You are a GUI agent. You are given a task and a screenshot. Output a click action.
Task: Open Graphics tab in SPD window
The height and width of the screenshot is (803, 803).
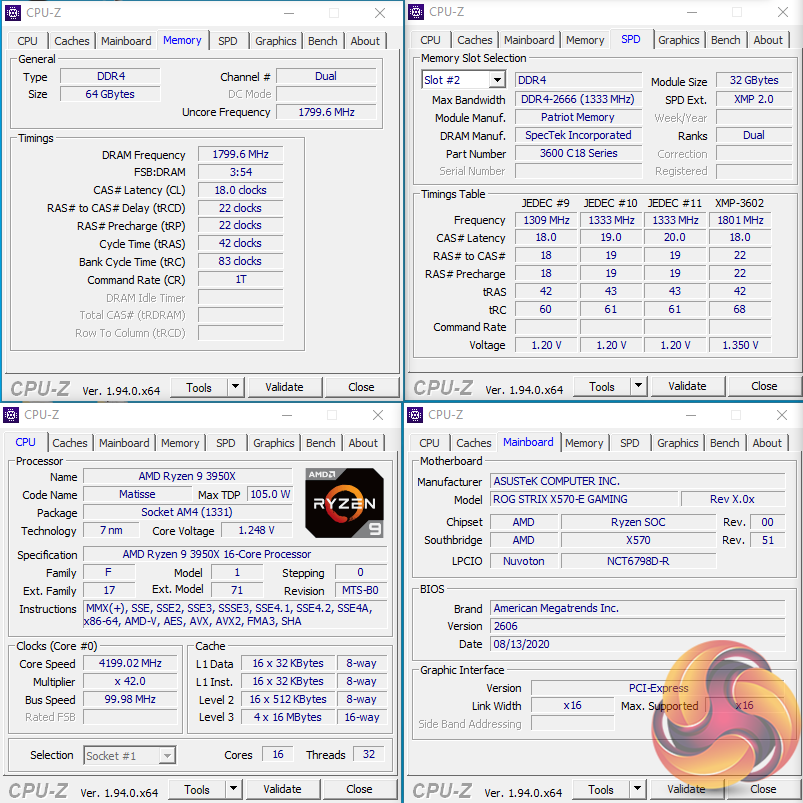click(679, 40)
